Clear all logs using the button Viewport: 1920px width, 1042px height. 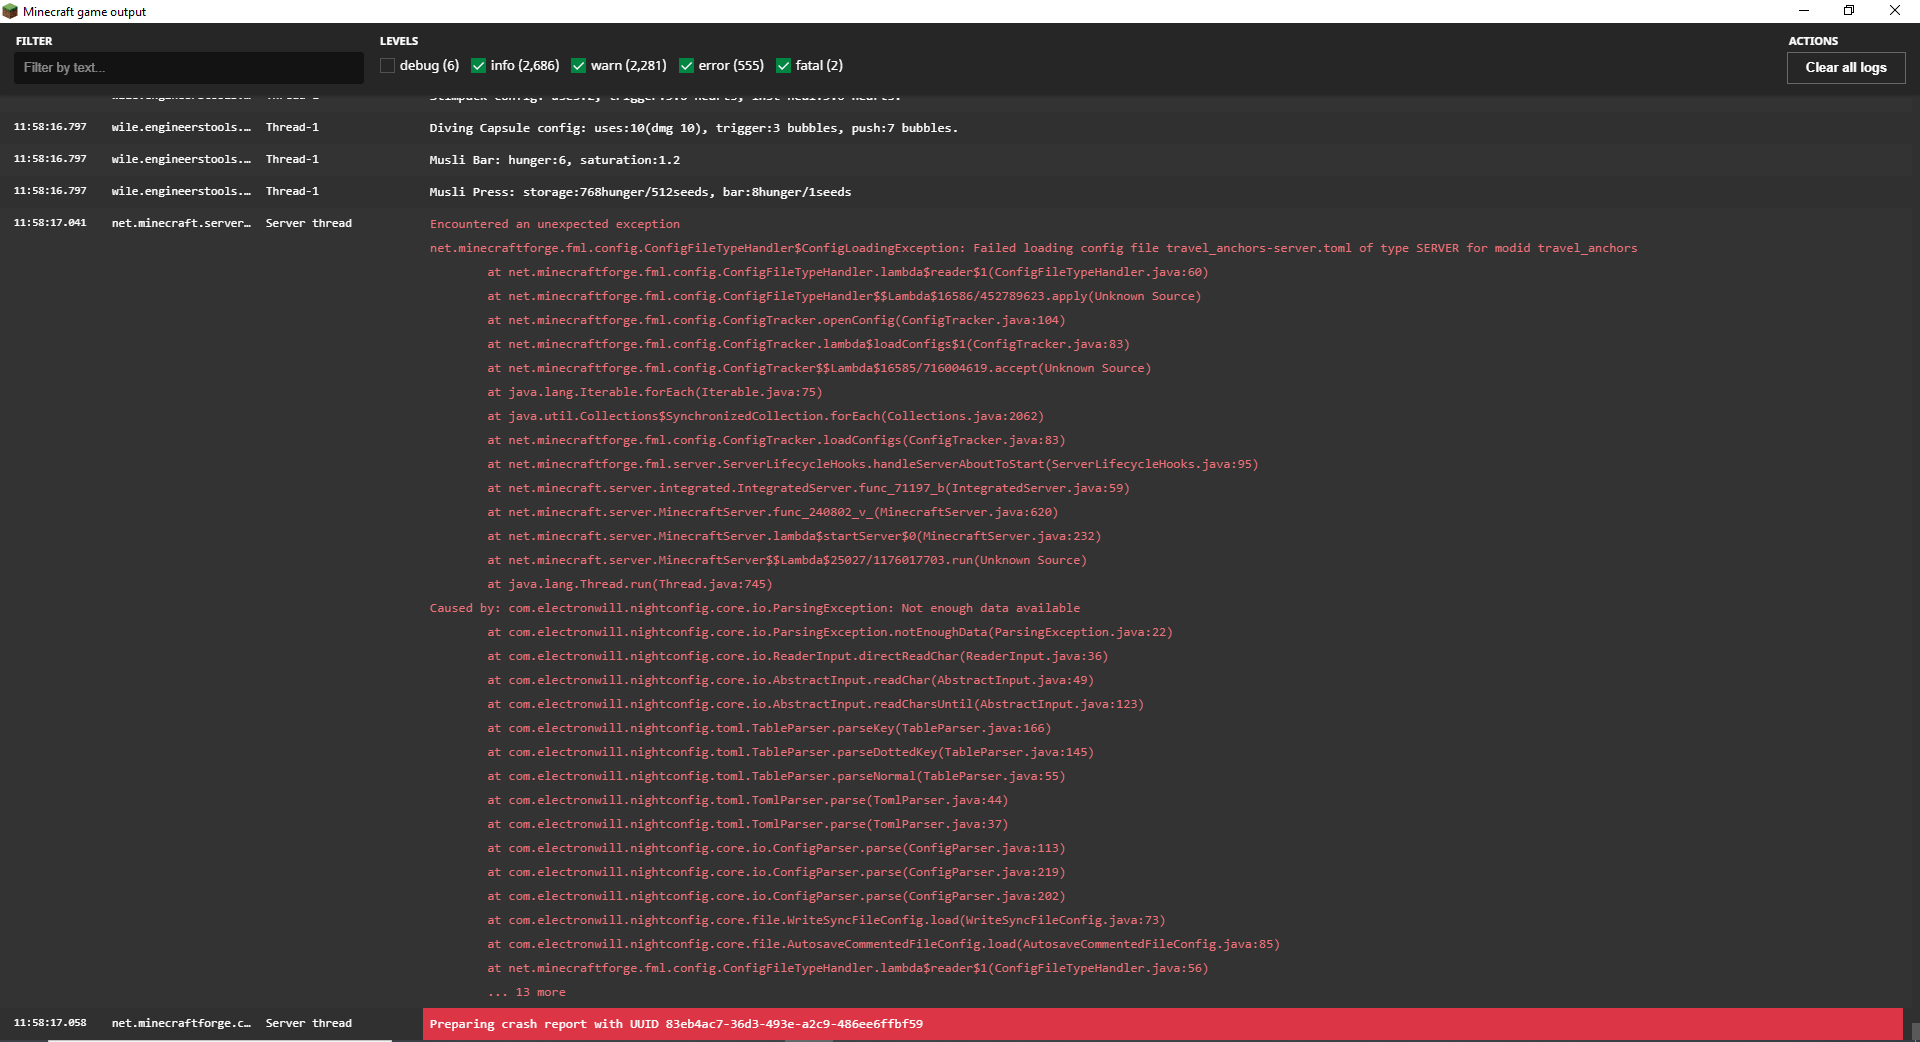(x=1845, y=67)
